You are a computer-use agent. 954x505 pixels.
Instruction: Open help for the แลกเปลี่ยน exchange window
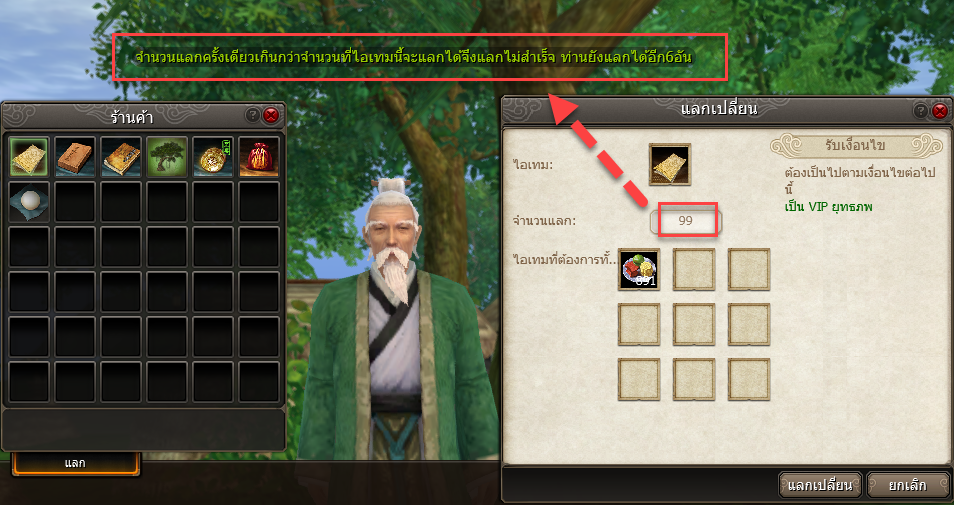coord(921,111)
